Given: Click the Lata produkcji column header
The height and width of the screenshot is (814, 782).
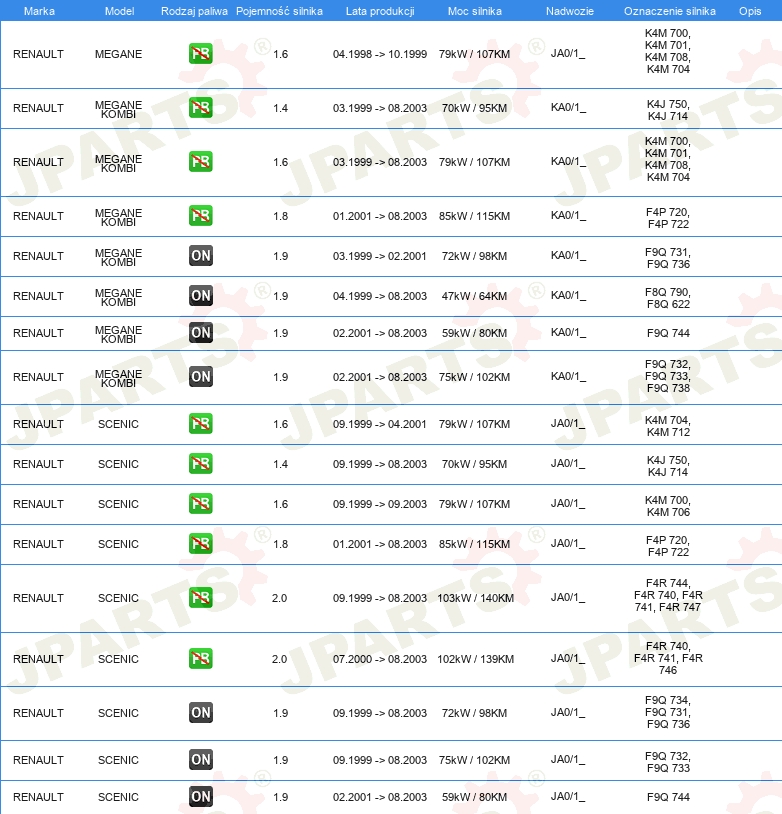Looking at the screenshot, I should coord(380,11).
